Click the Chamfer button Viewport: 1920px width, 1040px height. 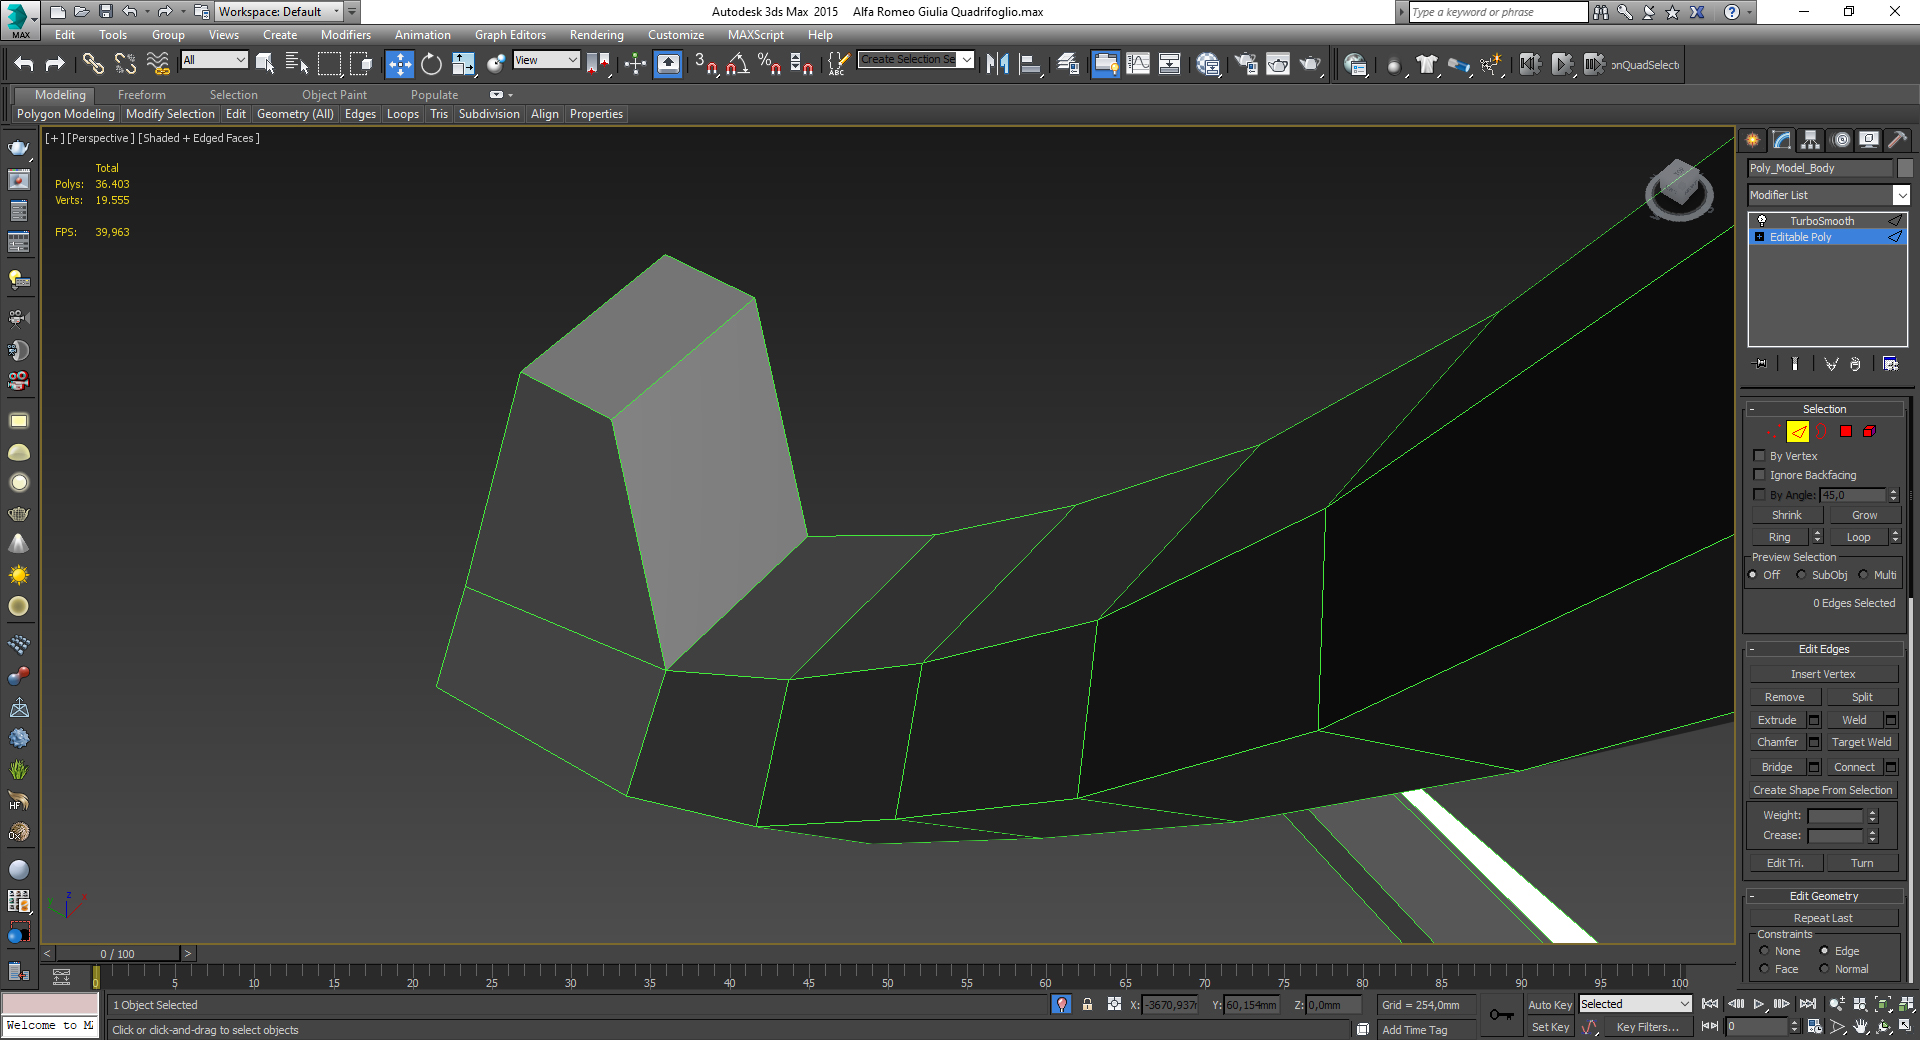point(1777,742)
